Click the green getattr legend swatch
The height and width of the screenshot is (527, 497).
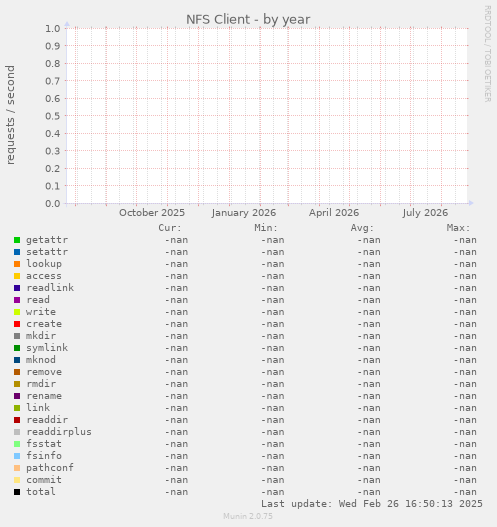tap(17, 240)
